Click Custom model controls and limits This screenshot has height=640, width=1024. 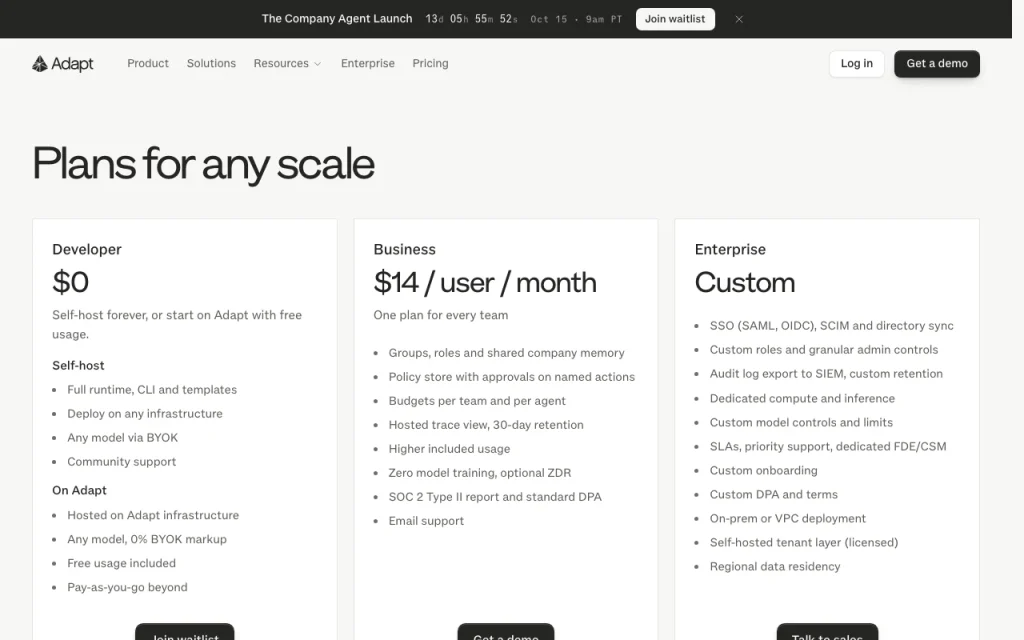click(x=801, y=423)
